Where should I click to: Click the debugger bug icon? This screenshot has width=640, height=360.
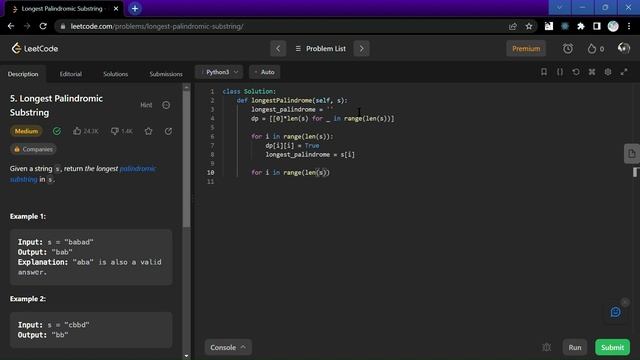click(547, 347)
